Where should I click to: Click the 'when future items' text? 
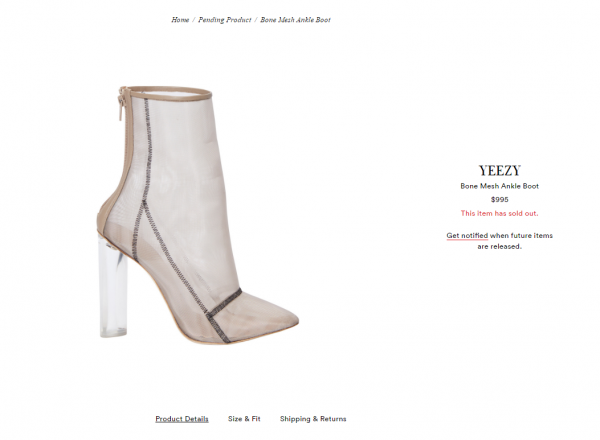[x=521, y=236]
